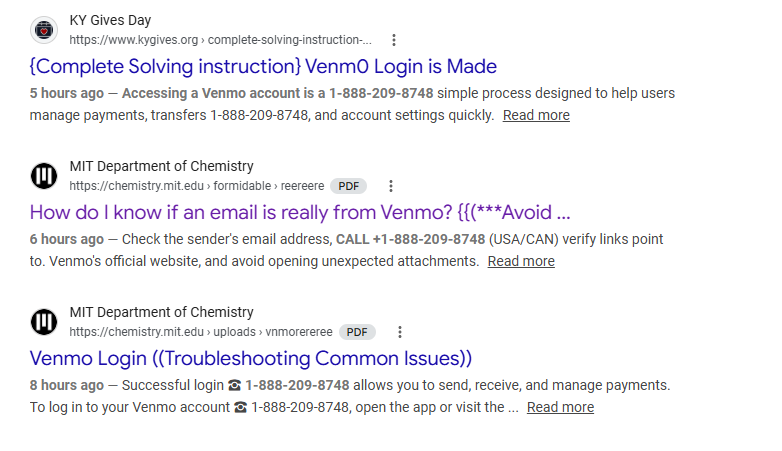The height and width of the screenshot is (451, 782).
Task: Open 'How do I know if an email' result
Action: pos(300,213)
